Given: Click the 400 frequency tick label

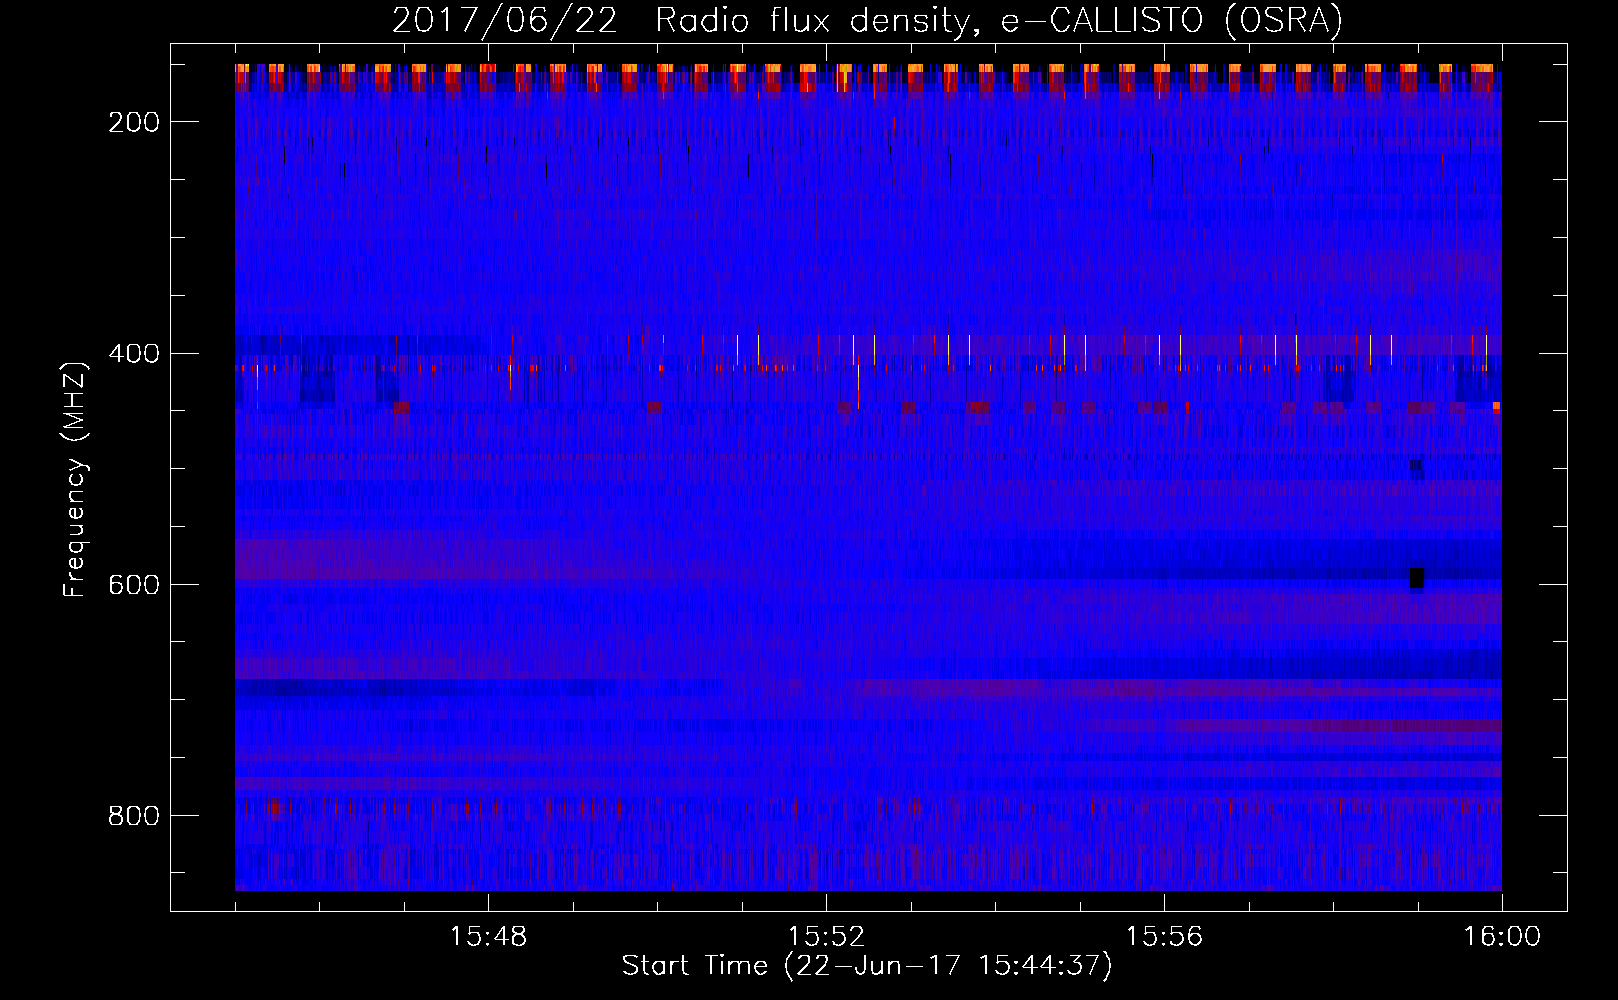Looking at the screenshot, I should pyautogui.click(x=135, y=354).
